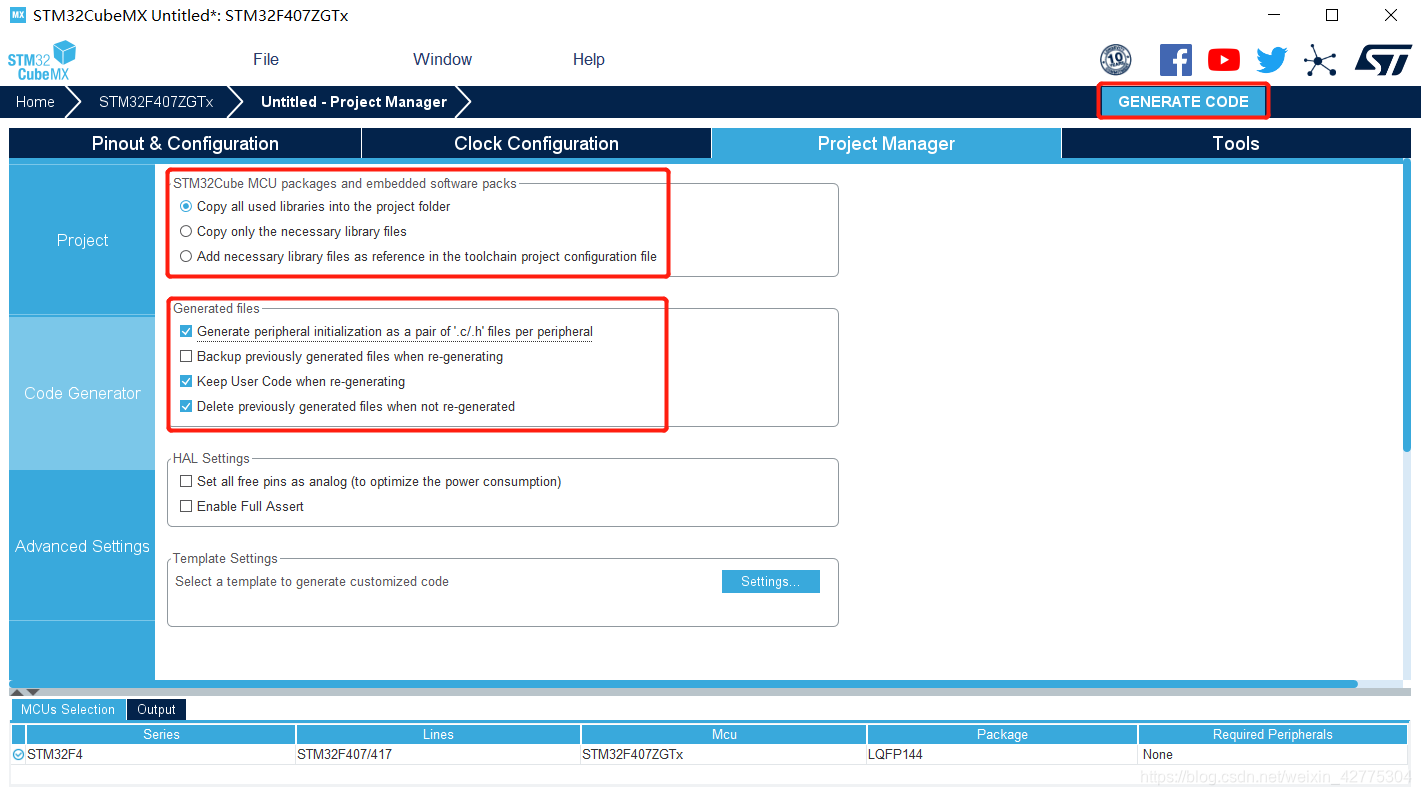Go to Home breadcrumb
Image resolution: width=1421 pixels, height=795 pixels.
click(35, 102)
